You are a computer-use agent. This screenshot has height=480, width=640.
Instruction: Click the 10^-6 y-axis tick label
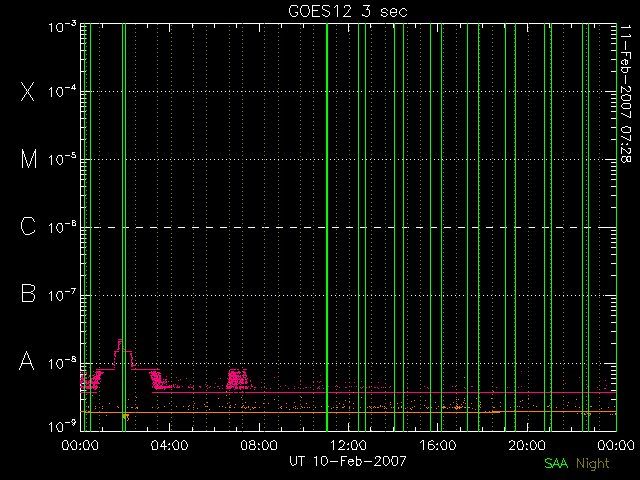pos(62,227)
